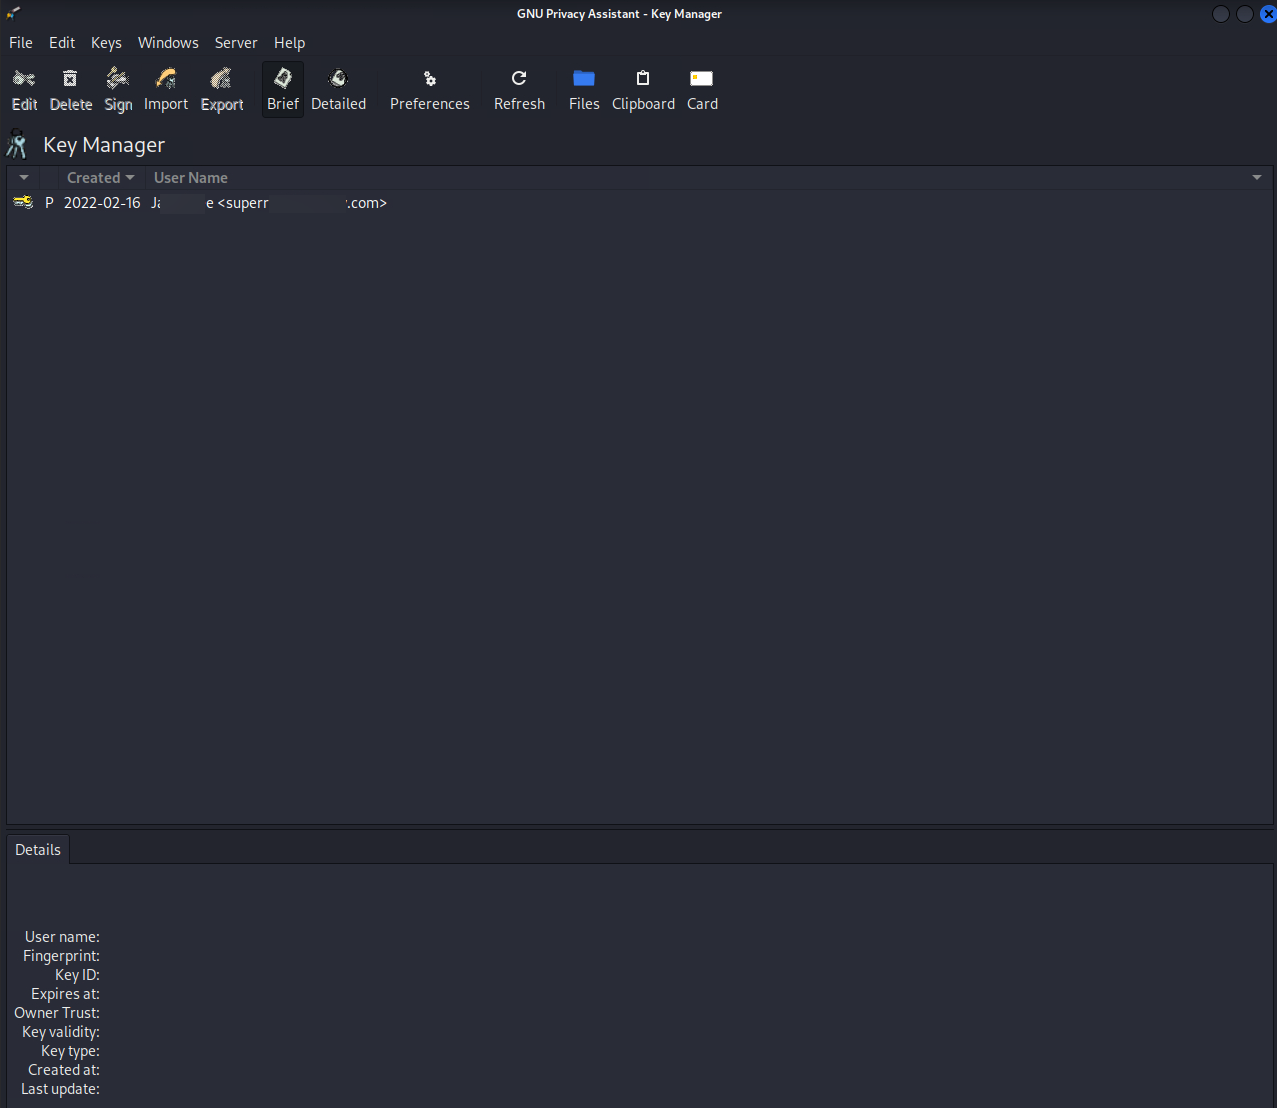Open the Files manager window
The height and width of the screenshot is (1108, 1277).
point(584,90)
